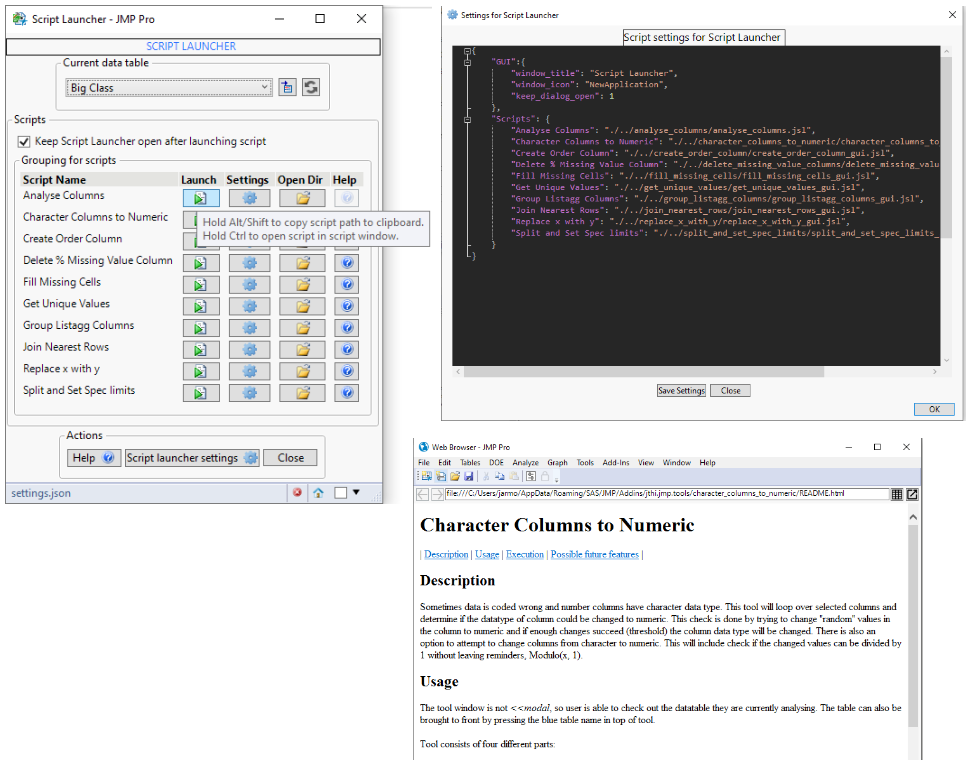The image size is (966, 777).
Task: Open help for Split and Set Spec limits
Action: [x=346, y=393]
